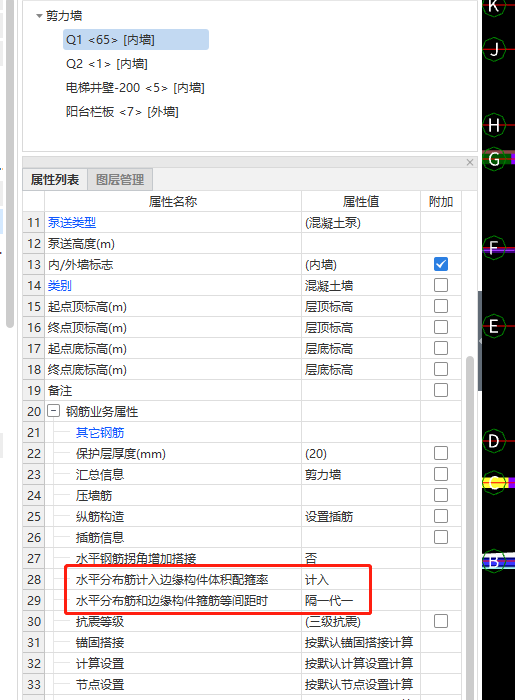
Task: Check the 保护层厚度(mm) additional checkbox
Action: [441, 453]
